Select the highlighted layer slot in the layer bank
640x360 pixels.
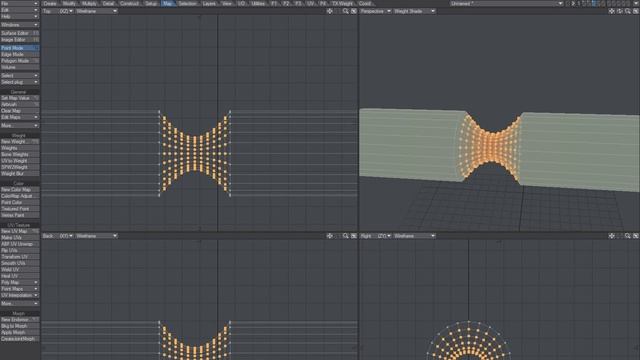(594, 3)
